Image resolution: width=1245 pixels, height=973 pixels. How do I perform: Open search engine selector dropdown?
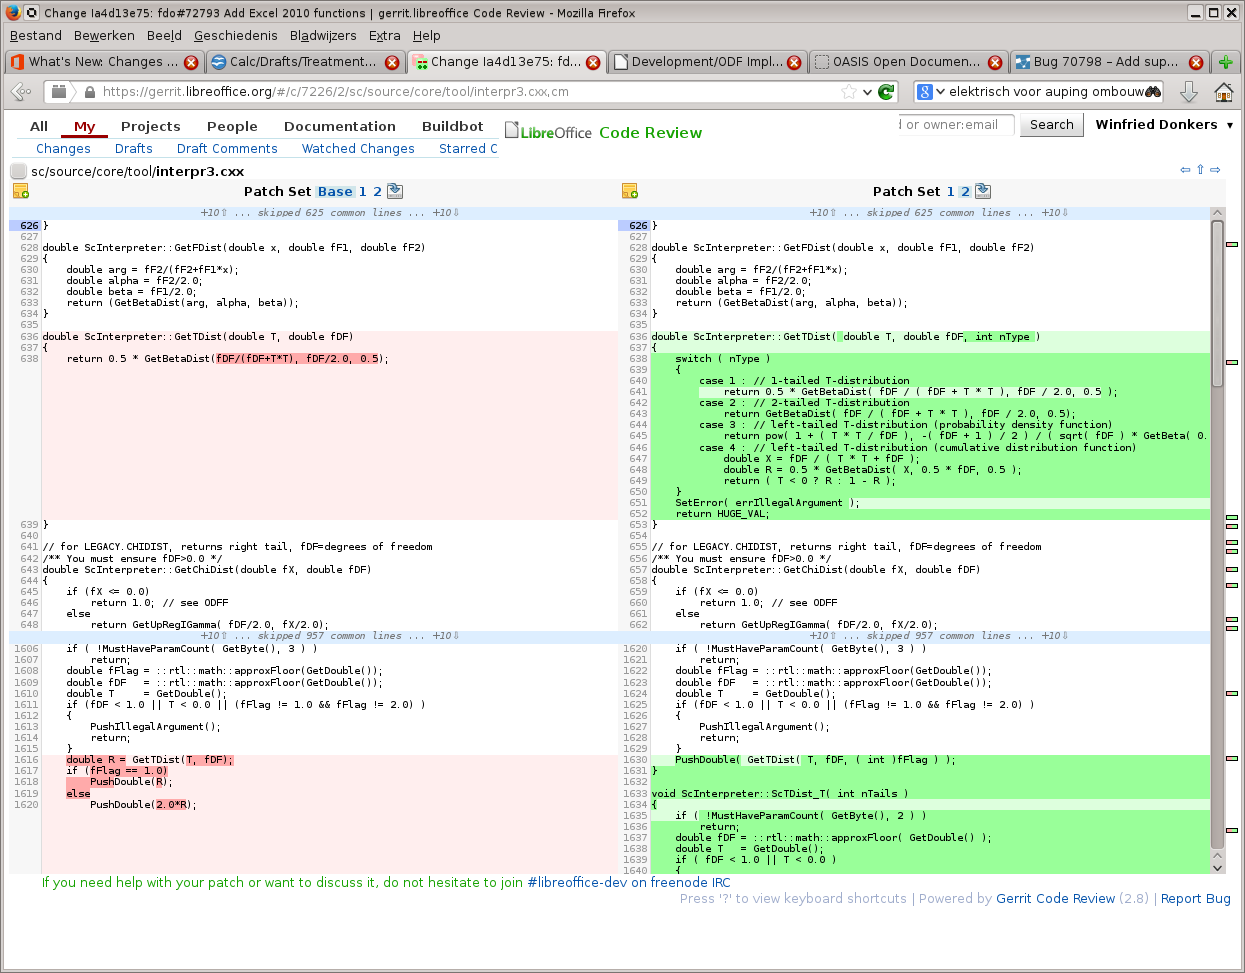pos(931,92)
